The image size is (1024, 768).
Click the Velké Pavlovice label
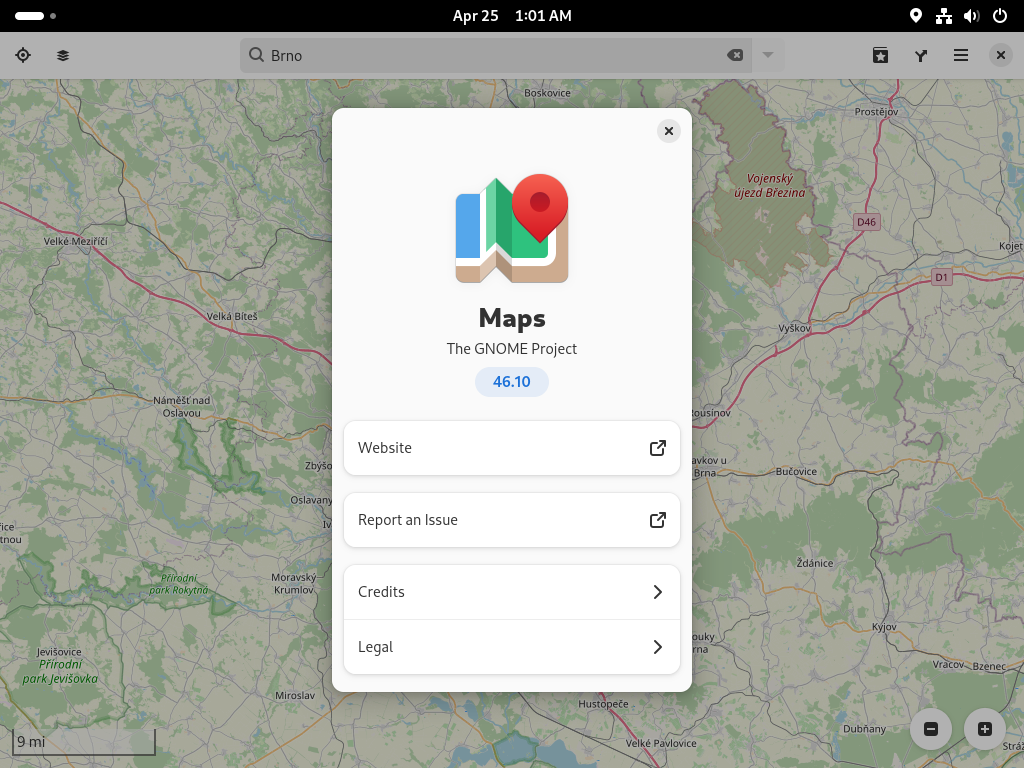pos(661,743)
